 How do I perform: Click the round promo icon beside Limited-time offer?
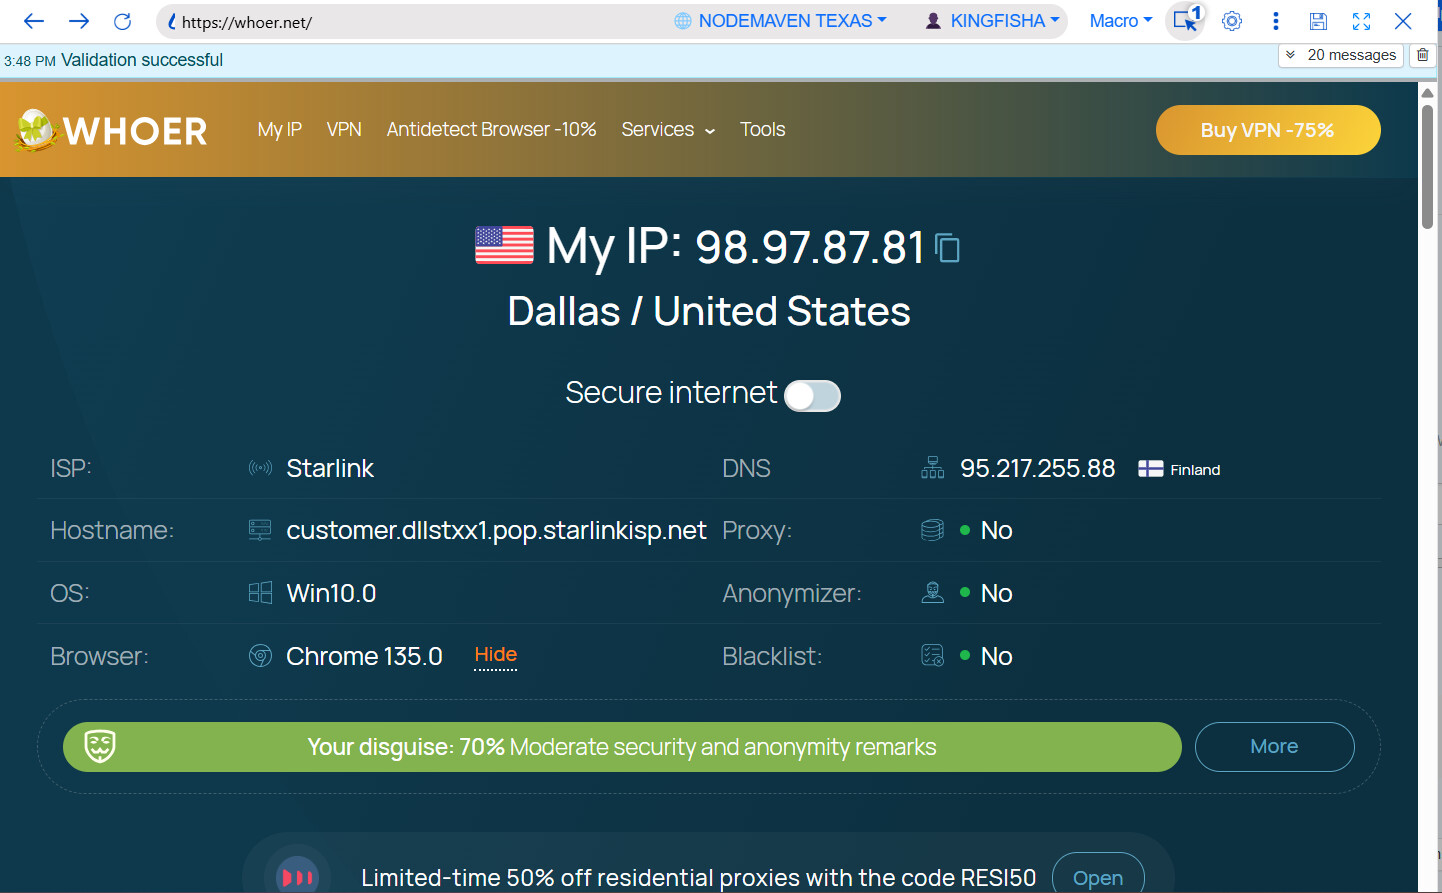pyautogui.click(x=297, y=877)
